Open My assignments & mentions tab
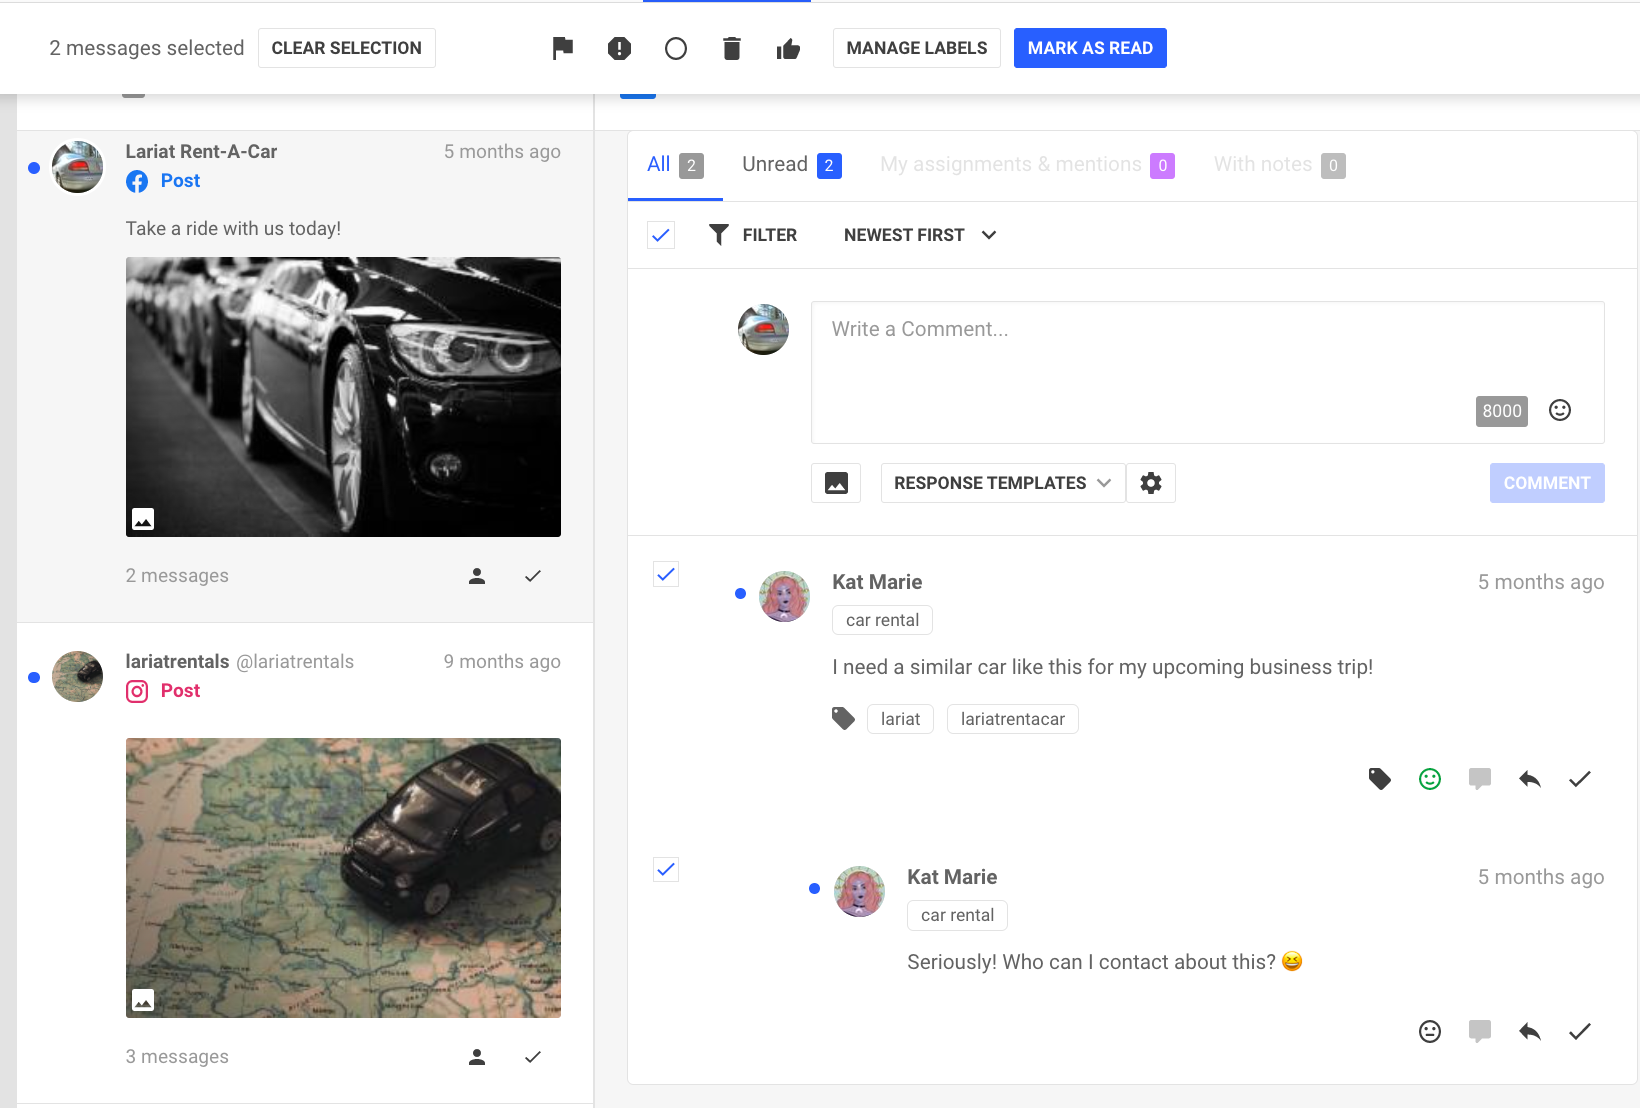This screenshot has width=1640, height=1108. (1027, 165)
